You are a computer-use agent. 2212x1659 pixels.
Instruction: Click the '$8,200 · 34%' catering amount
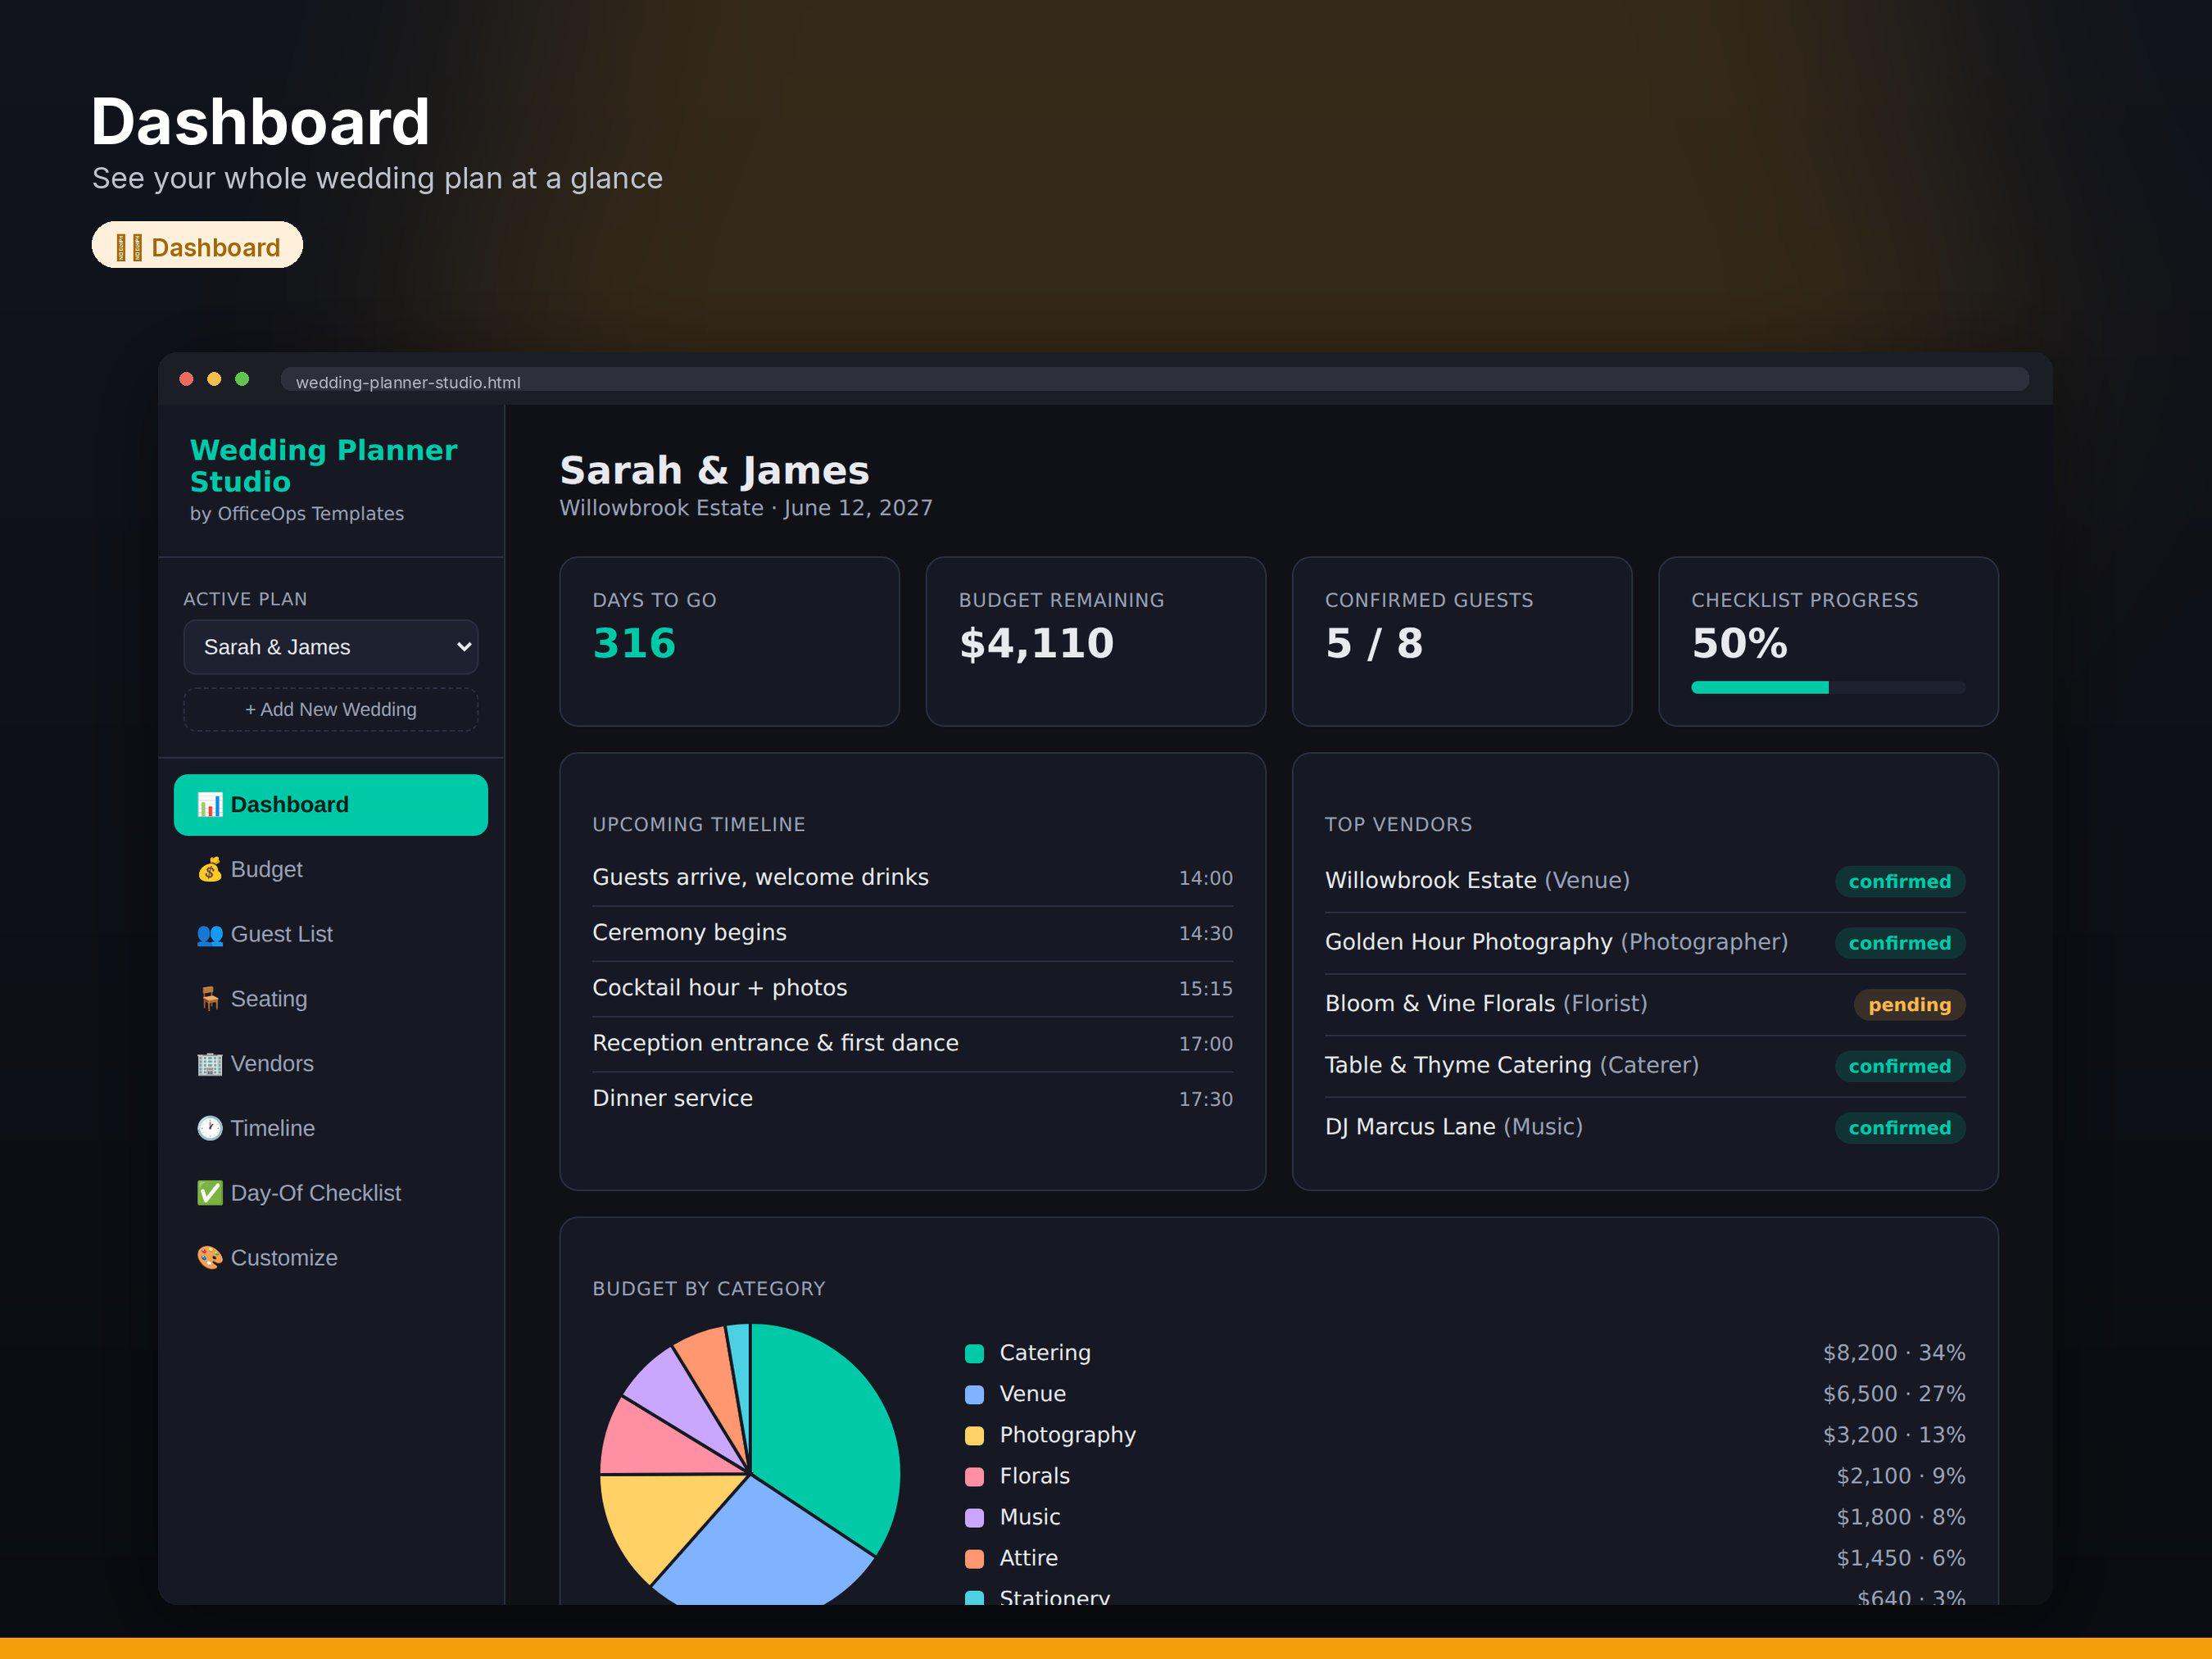click(x=1893, y=1353)
